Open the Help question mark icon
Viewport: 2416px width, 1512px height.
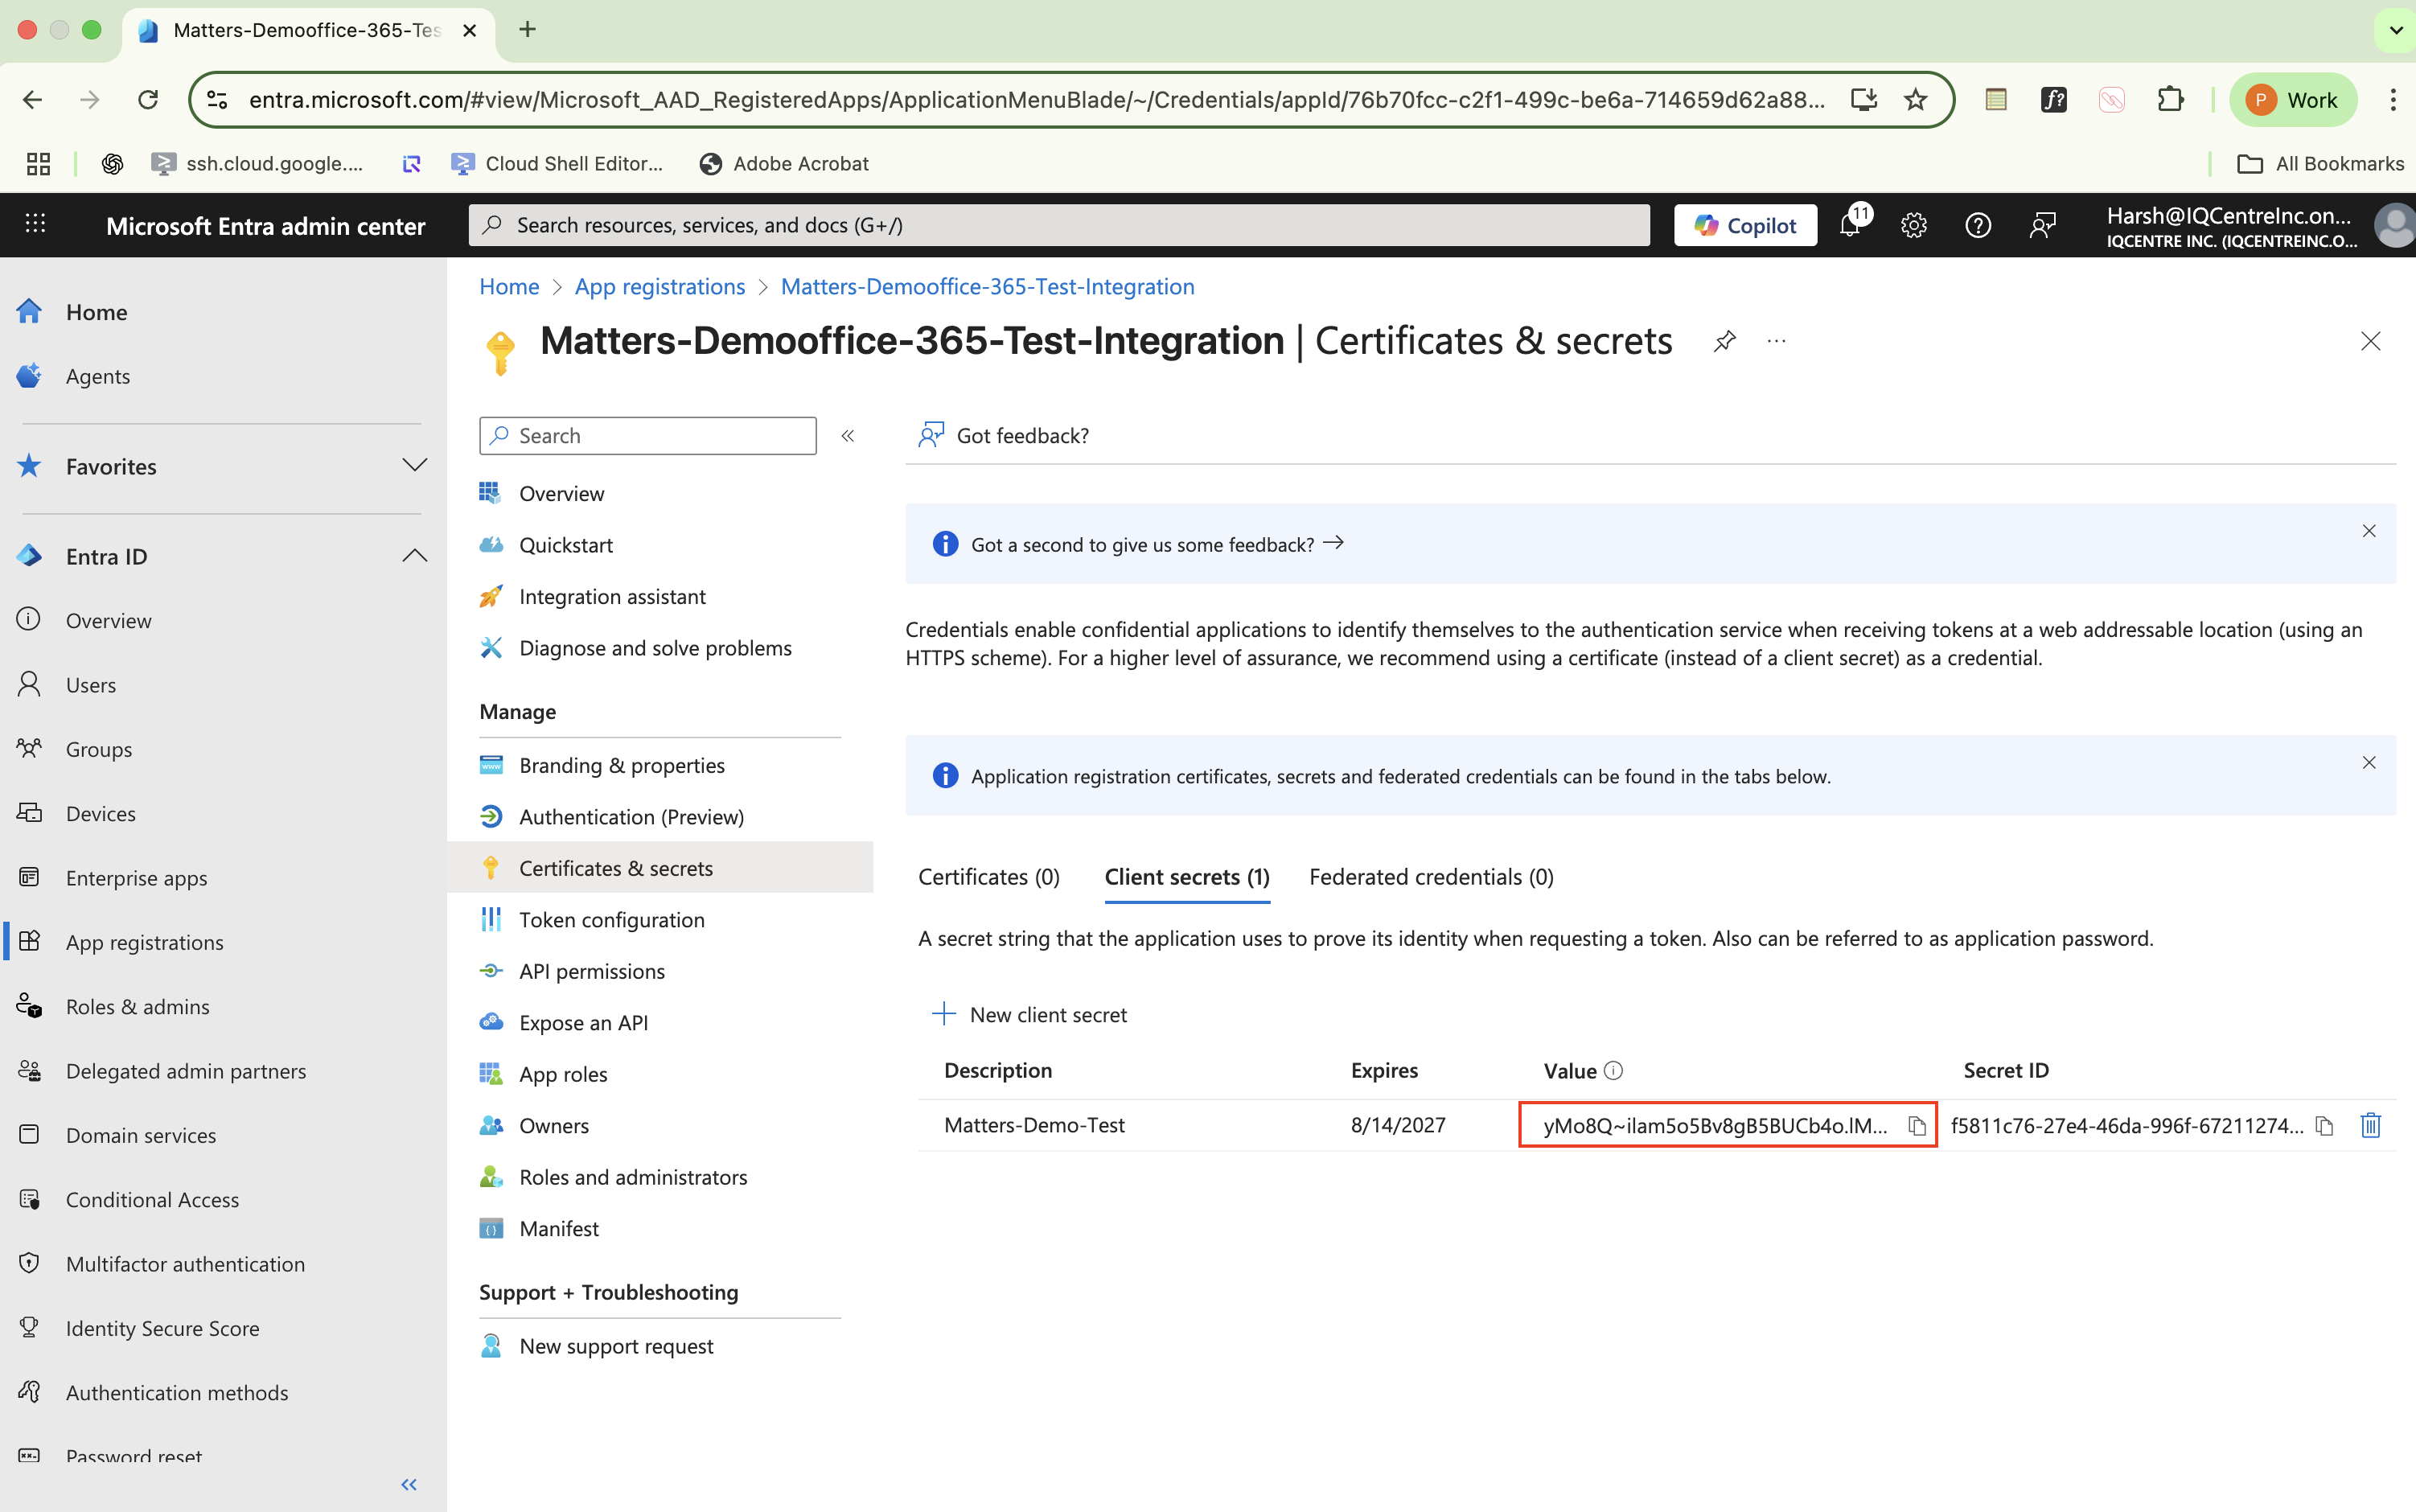(x=1978, y=225)
